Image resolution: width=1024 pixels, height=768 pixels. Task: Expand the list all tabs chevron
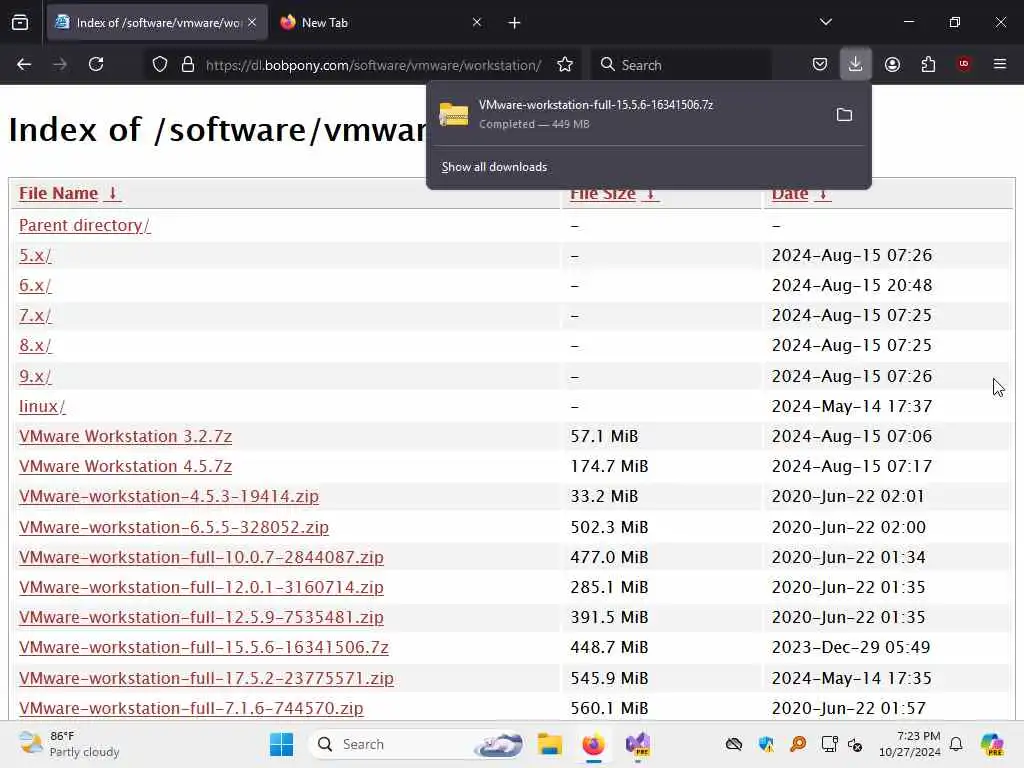(x=826, y=22)
